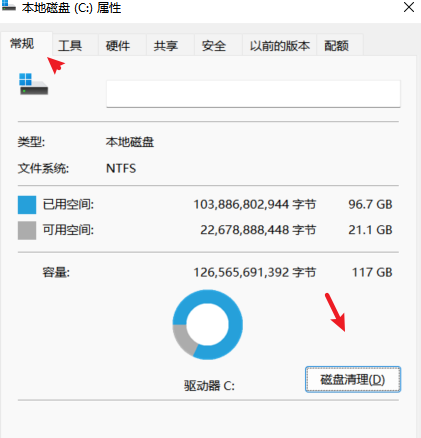Click the donut usage chart
421x438 pixels.
pos(207,324)
